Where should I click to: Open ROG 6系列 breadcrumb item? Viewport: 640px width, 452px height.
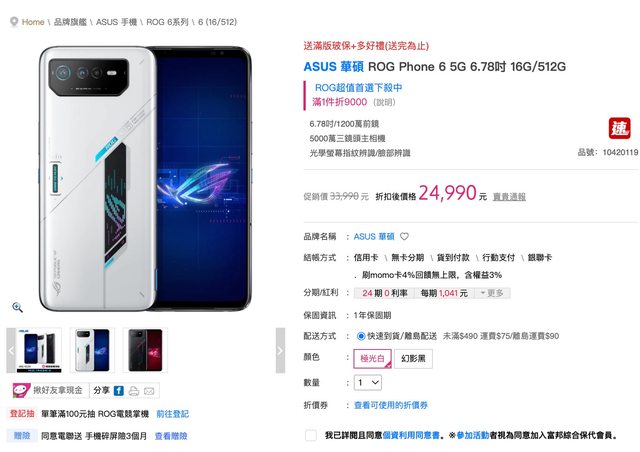167,22
